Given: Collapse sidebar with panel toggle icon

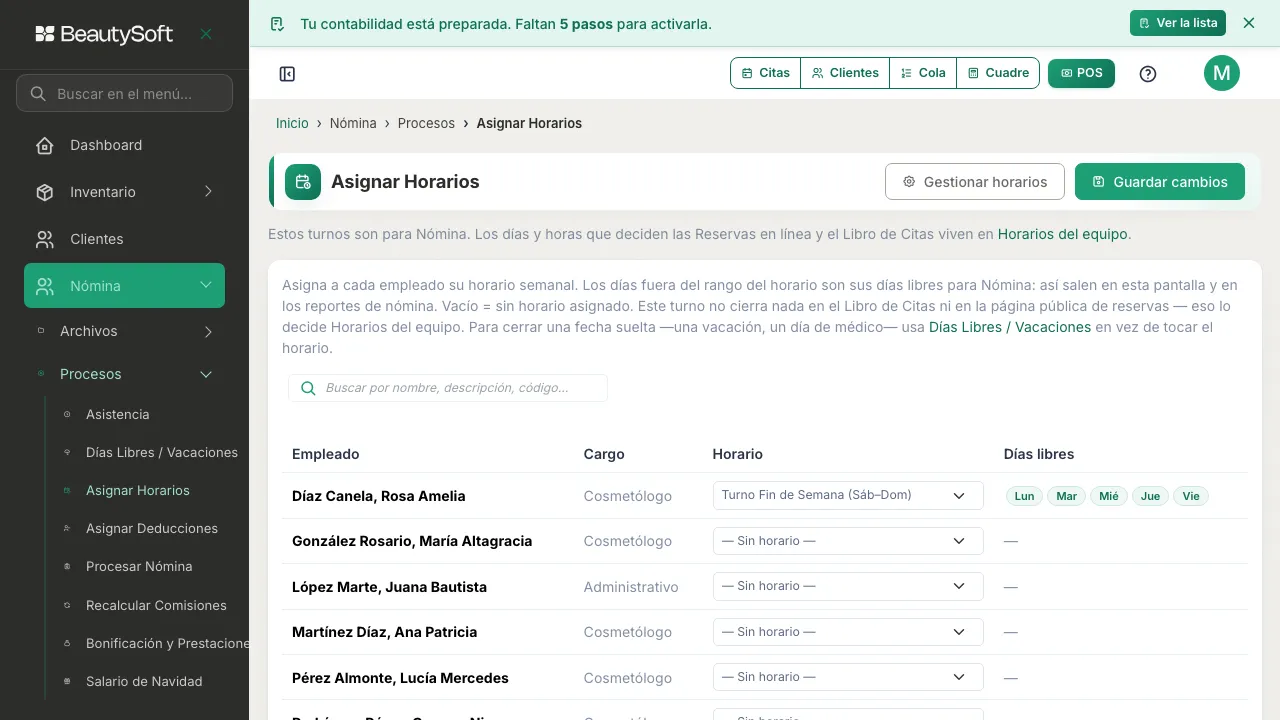Looking at the screenshot, I should 287,74.
